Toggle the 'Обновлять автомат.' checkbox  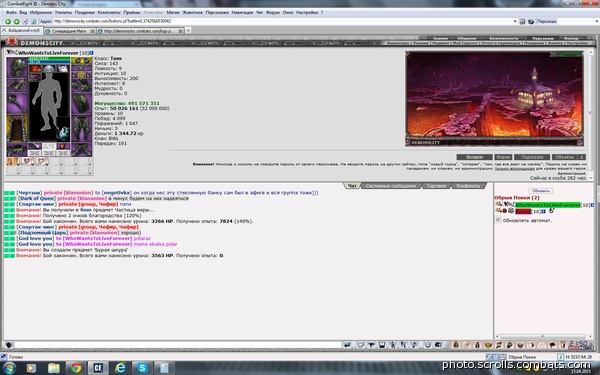click(498, 220)
